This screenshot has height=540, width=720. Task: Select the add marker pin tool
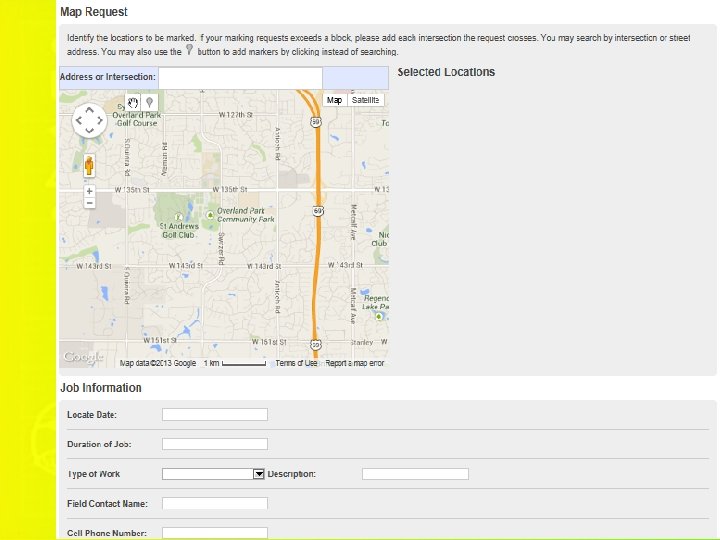coord(149,102)
